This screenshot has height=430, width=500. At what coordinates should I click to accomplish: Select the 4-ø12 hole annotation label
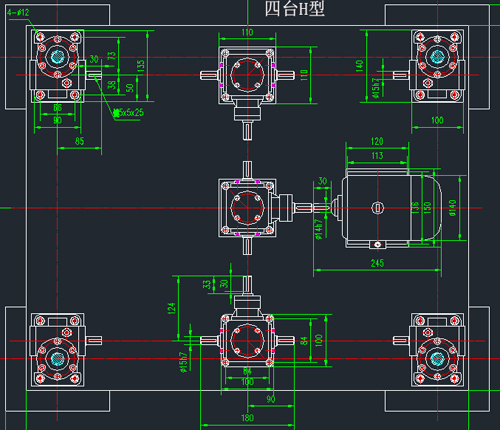click(18, 13)
